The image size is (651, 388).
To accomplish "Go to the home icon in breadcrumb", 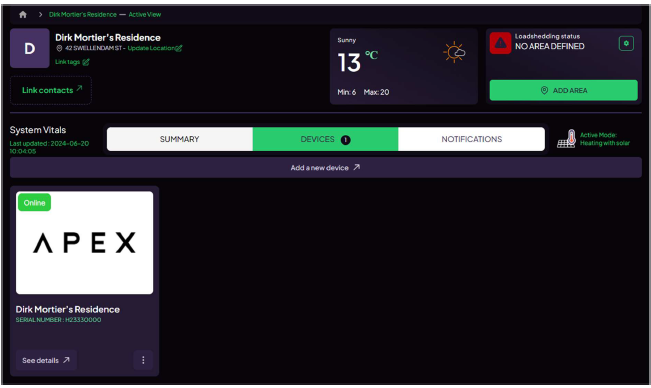I will 23,15.
